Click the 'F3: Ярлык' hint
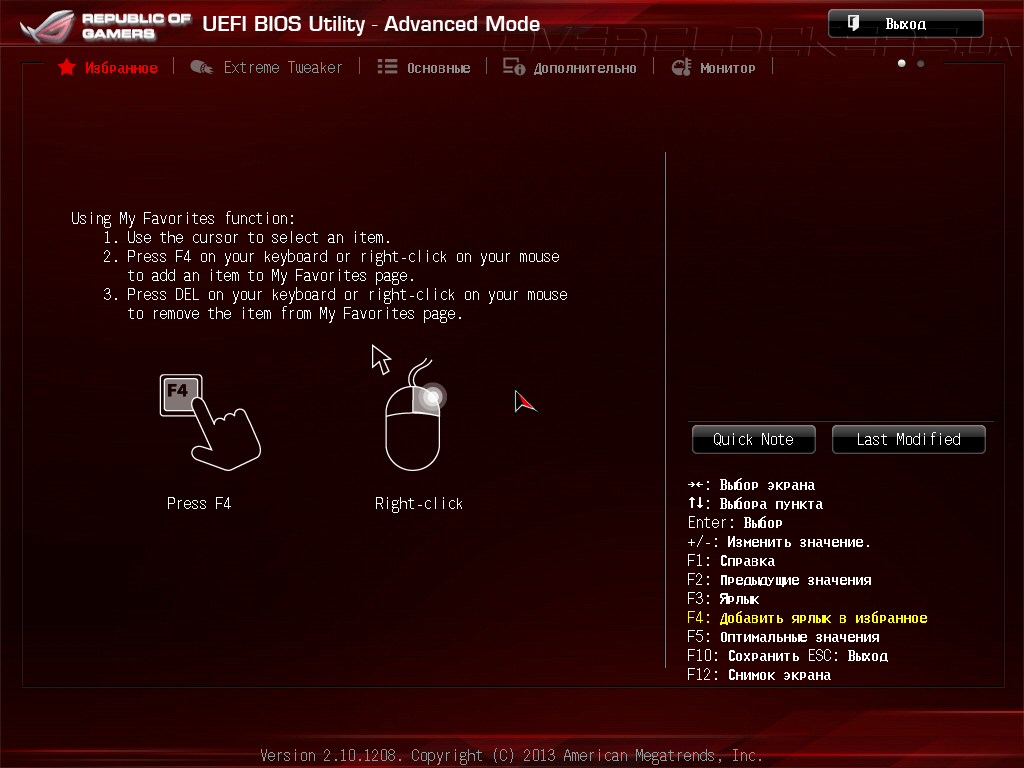Viewport: 1024px width, 768px height. coord(723,599)
